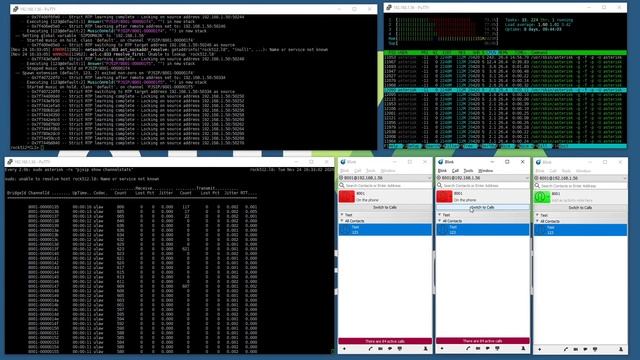Click F10 Quit in htop footer
This screenshot has width=640, height=360.
(x=560, y=146)
